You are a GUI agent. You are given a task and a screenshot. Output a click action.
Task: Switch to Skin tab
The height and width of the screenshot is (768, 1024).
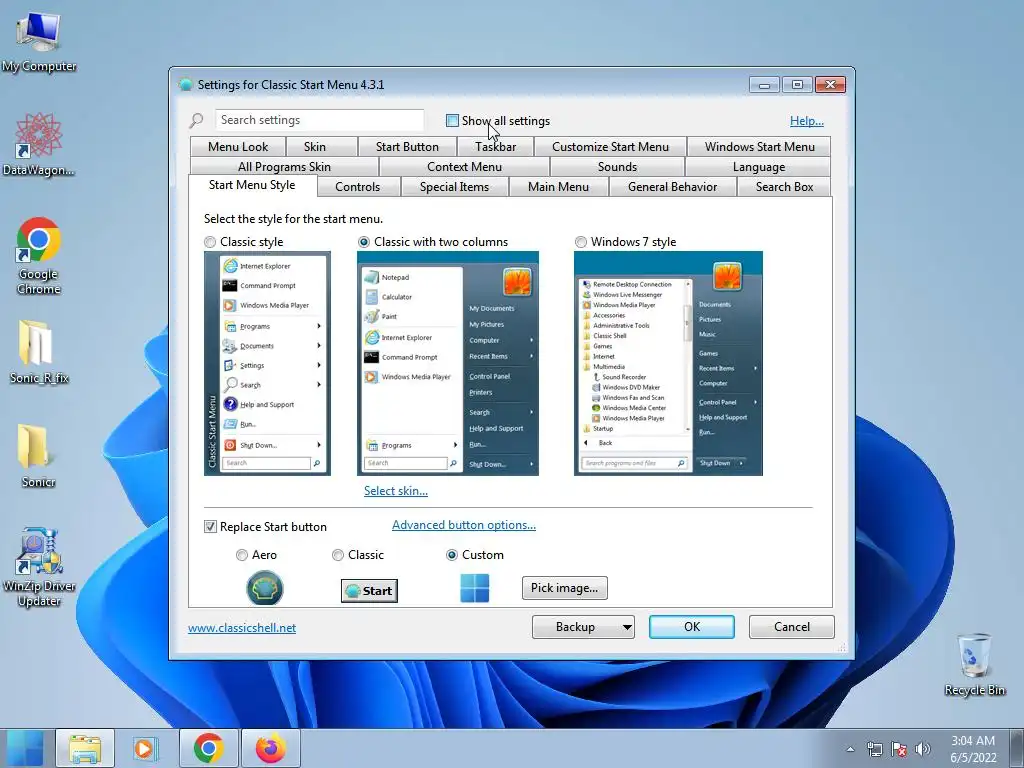click(x=315, y=147)
